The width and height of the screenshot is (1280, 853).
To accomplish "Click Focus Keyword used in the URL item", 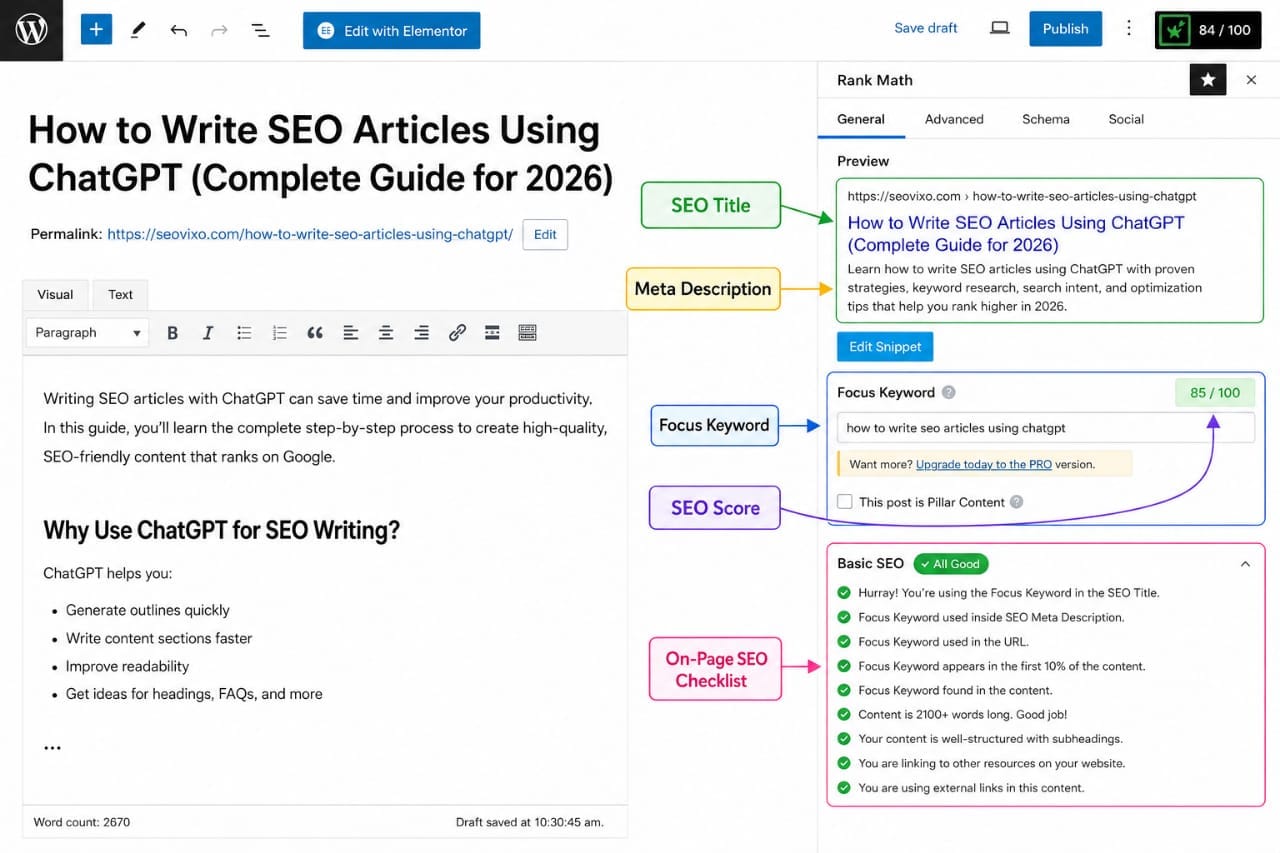I will (x=943, y=642).
